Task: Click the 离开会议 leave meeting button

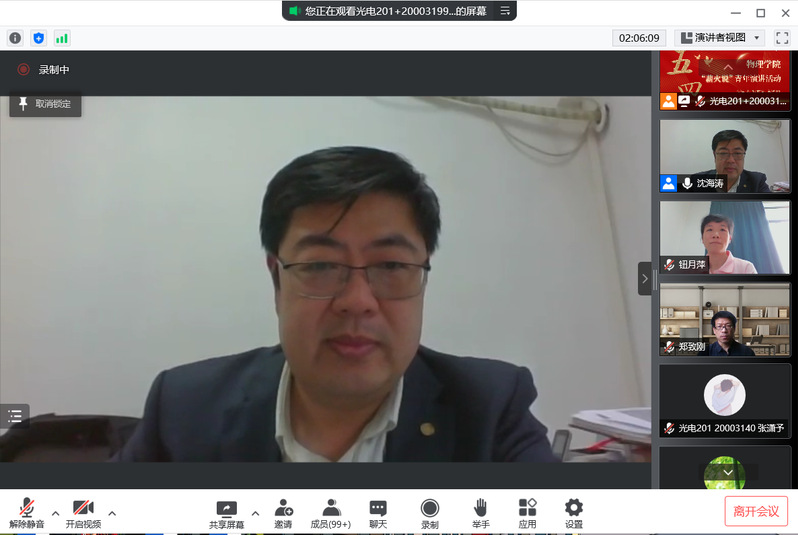Action: point(756,511)
